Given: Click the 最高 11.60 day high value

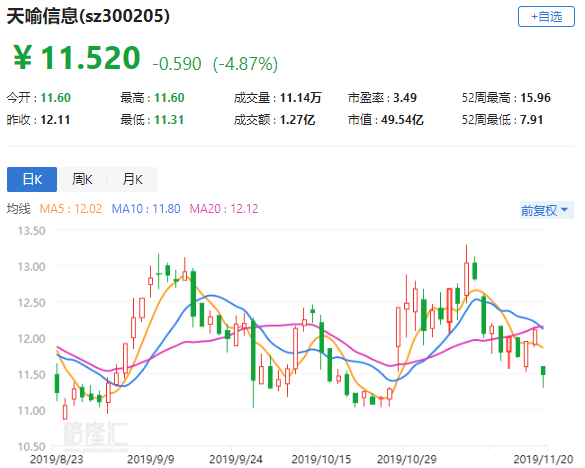Looking at the screenshot, I should tap(152, 98).
